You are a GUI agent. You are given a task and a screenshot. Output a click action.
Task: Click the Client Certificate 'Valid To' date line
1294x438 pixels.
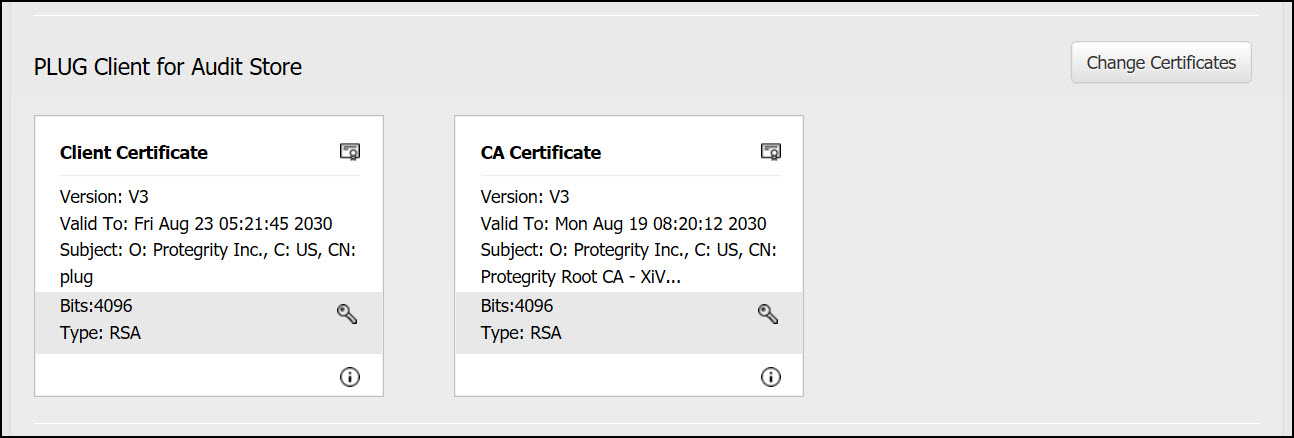pyautogui.click(x=196, y=223)
